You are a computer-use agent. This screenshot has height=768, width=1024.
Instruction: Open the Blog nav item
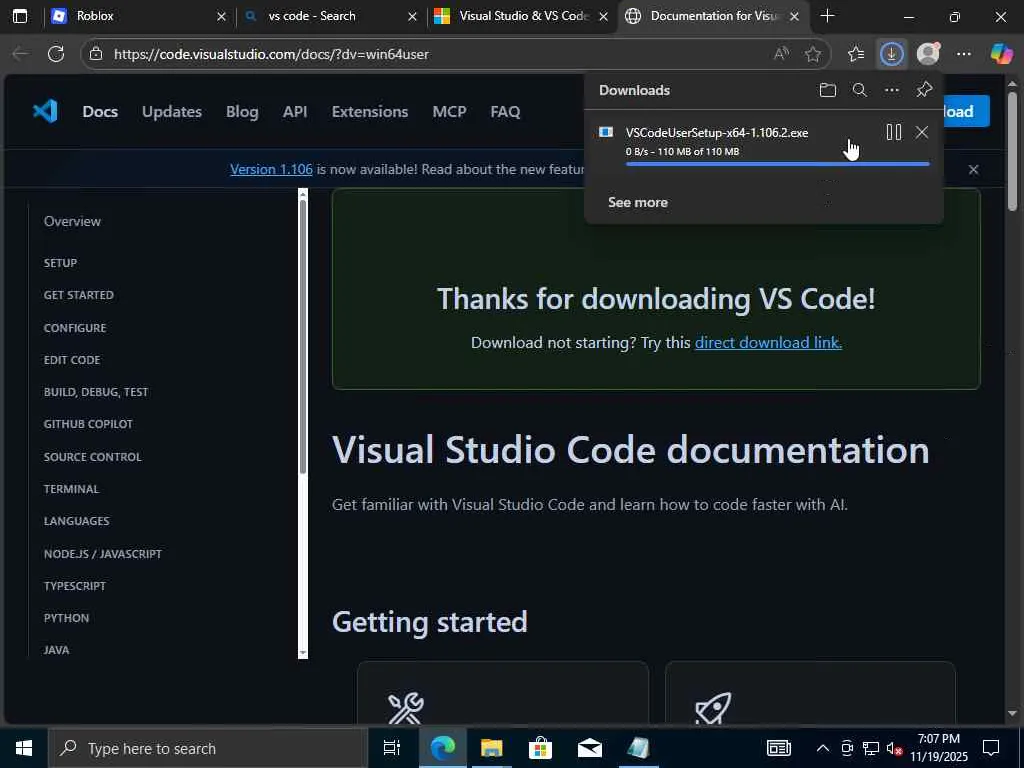[x=242, y=112]
